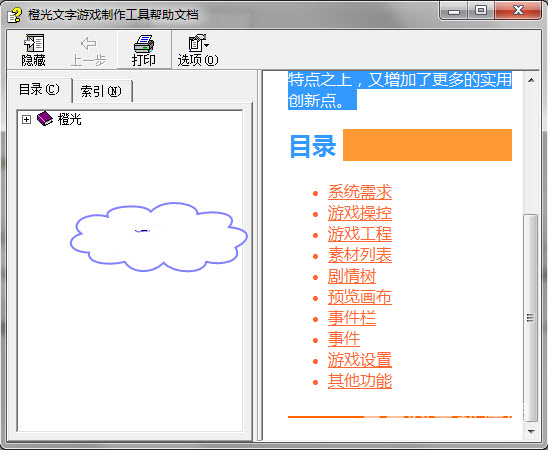
Task: Click the Hide (隐藏) toolbar icon
Action: [34, 43]
